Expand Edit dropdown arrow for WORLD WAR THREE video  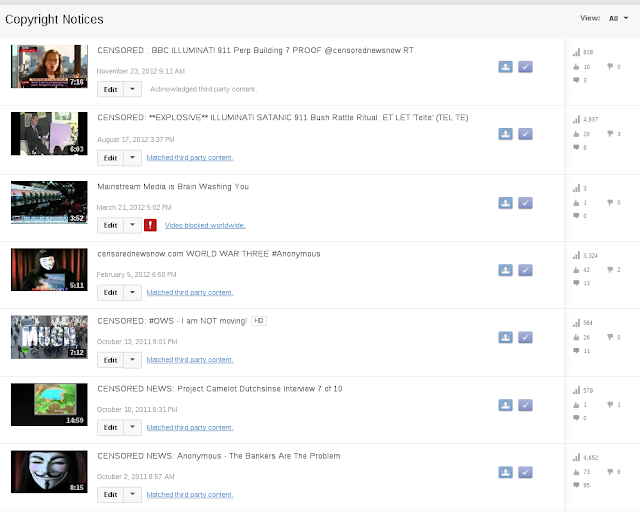[132, 292]
